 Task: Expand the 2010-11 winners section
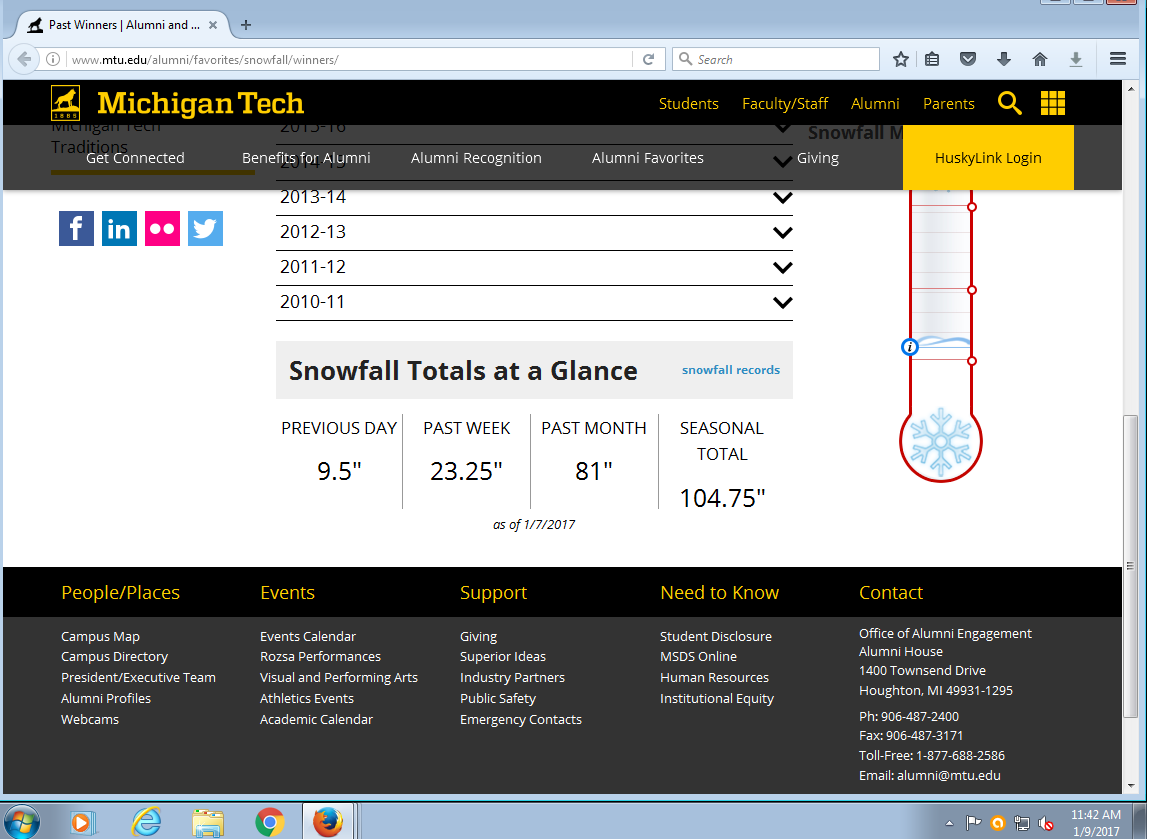(782, 303)
